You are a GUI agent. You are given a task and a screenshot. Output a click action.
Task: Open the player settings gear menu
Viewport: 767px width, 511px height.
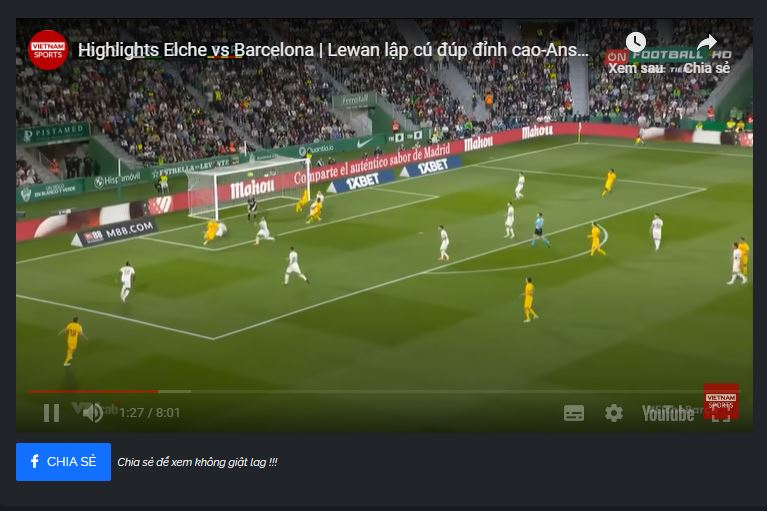pyautogui.click(x=614, y=413)
